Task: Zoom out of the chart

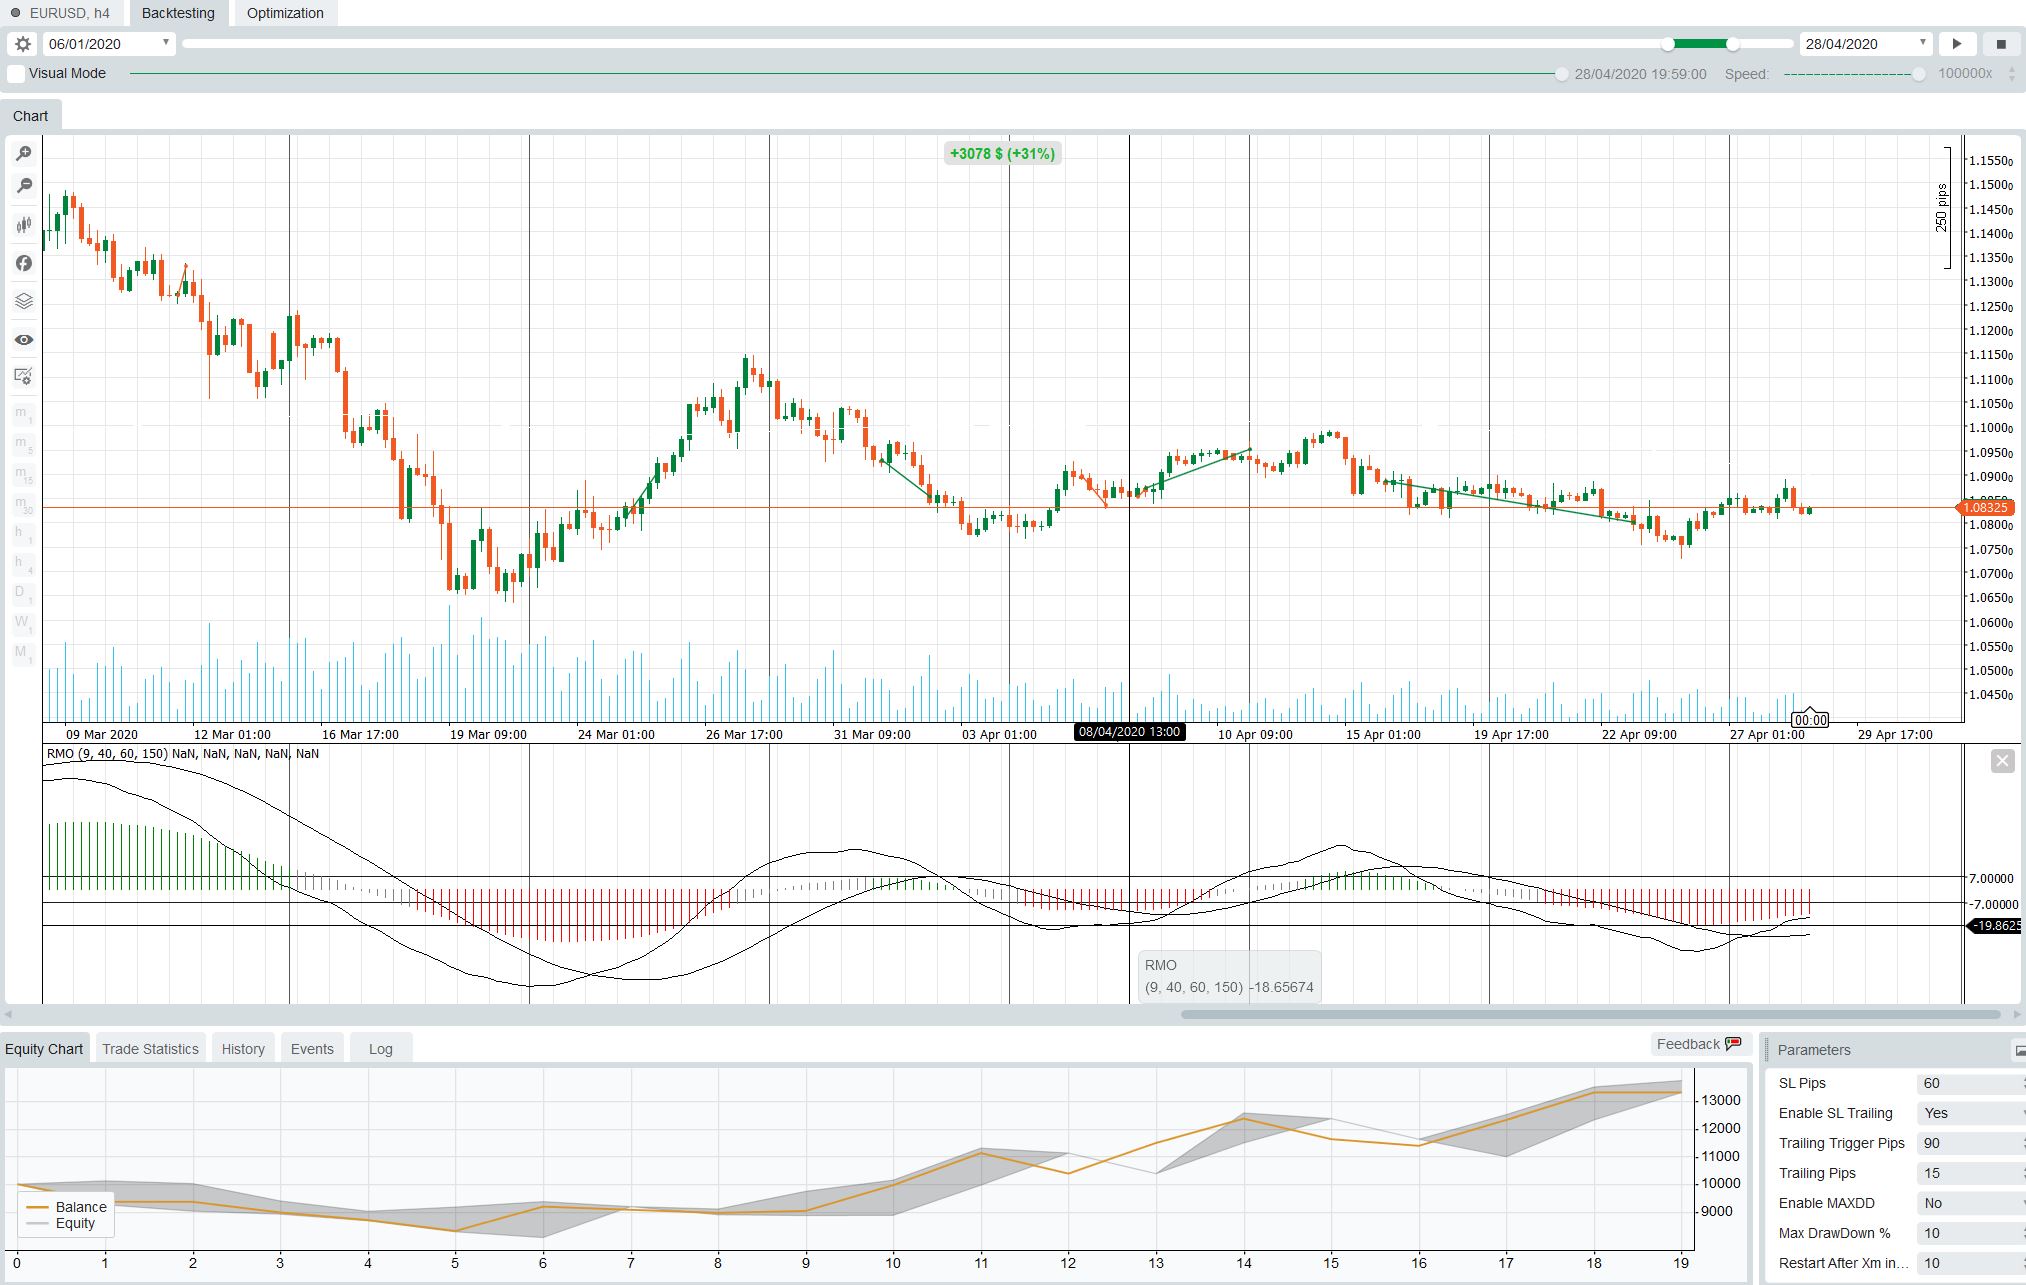Action: [x=23, y=186]
